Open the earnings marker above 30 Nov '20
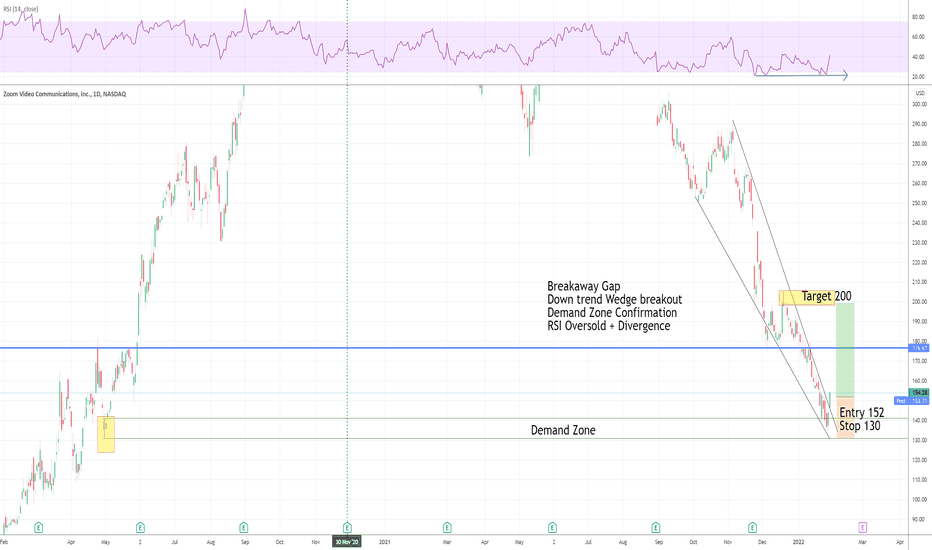 [347, 527]
